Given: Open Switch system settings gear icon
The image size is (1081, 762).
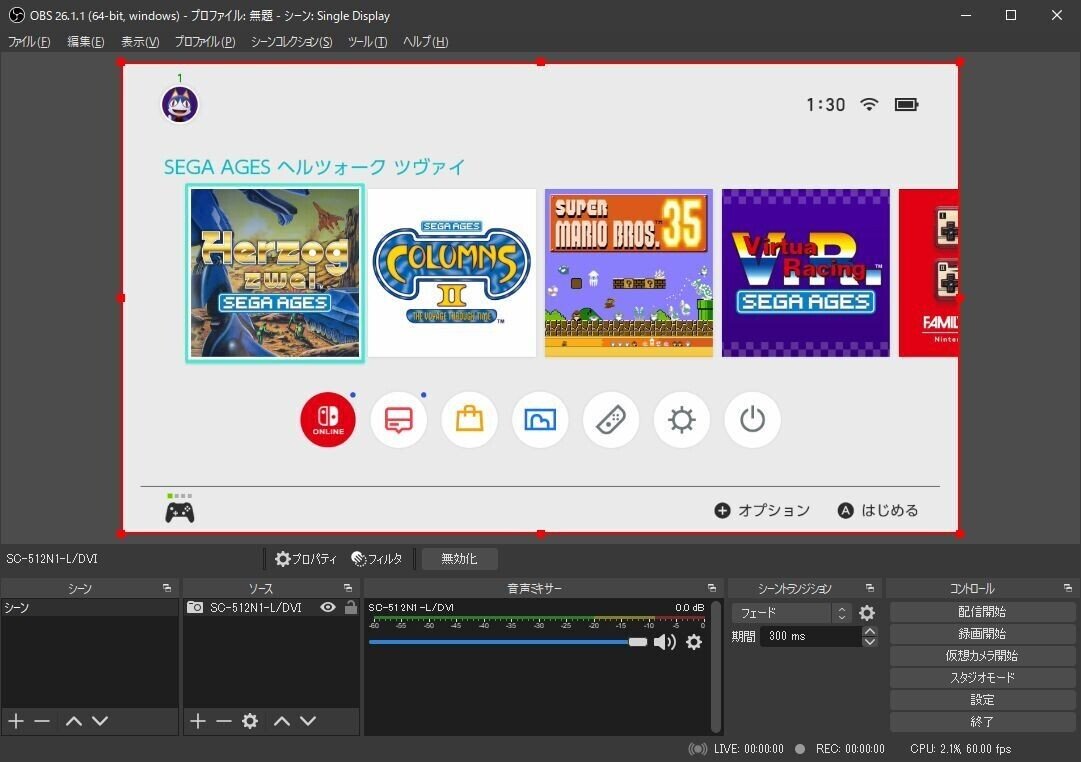Looking at the screenshot, I should pyautogui.click(x=682, y=419).
